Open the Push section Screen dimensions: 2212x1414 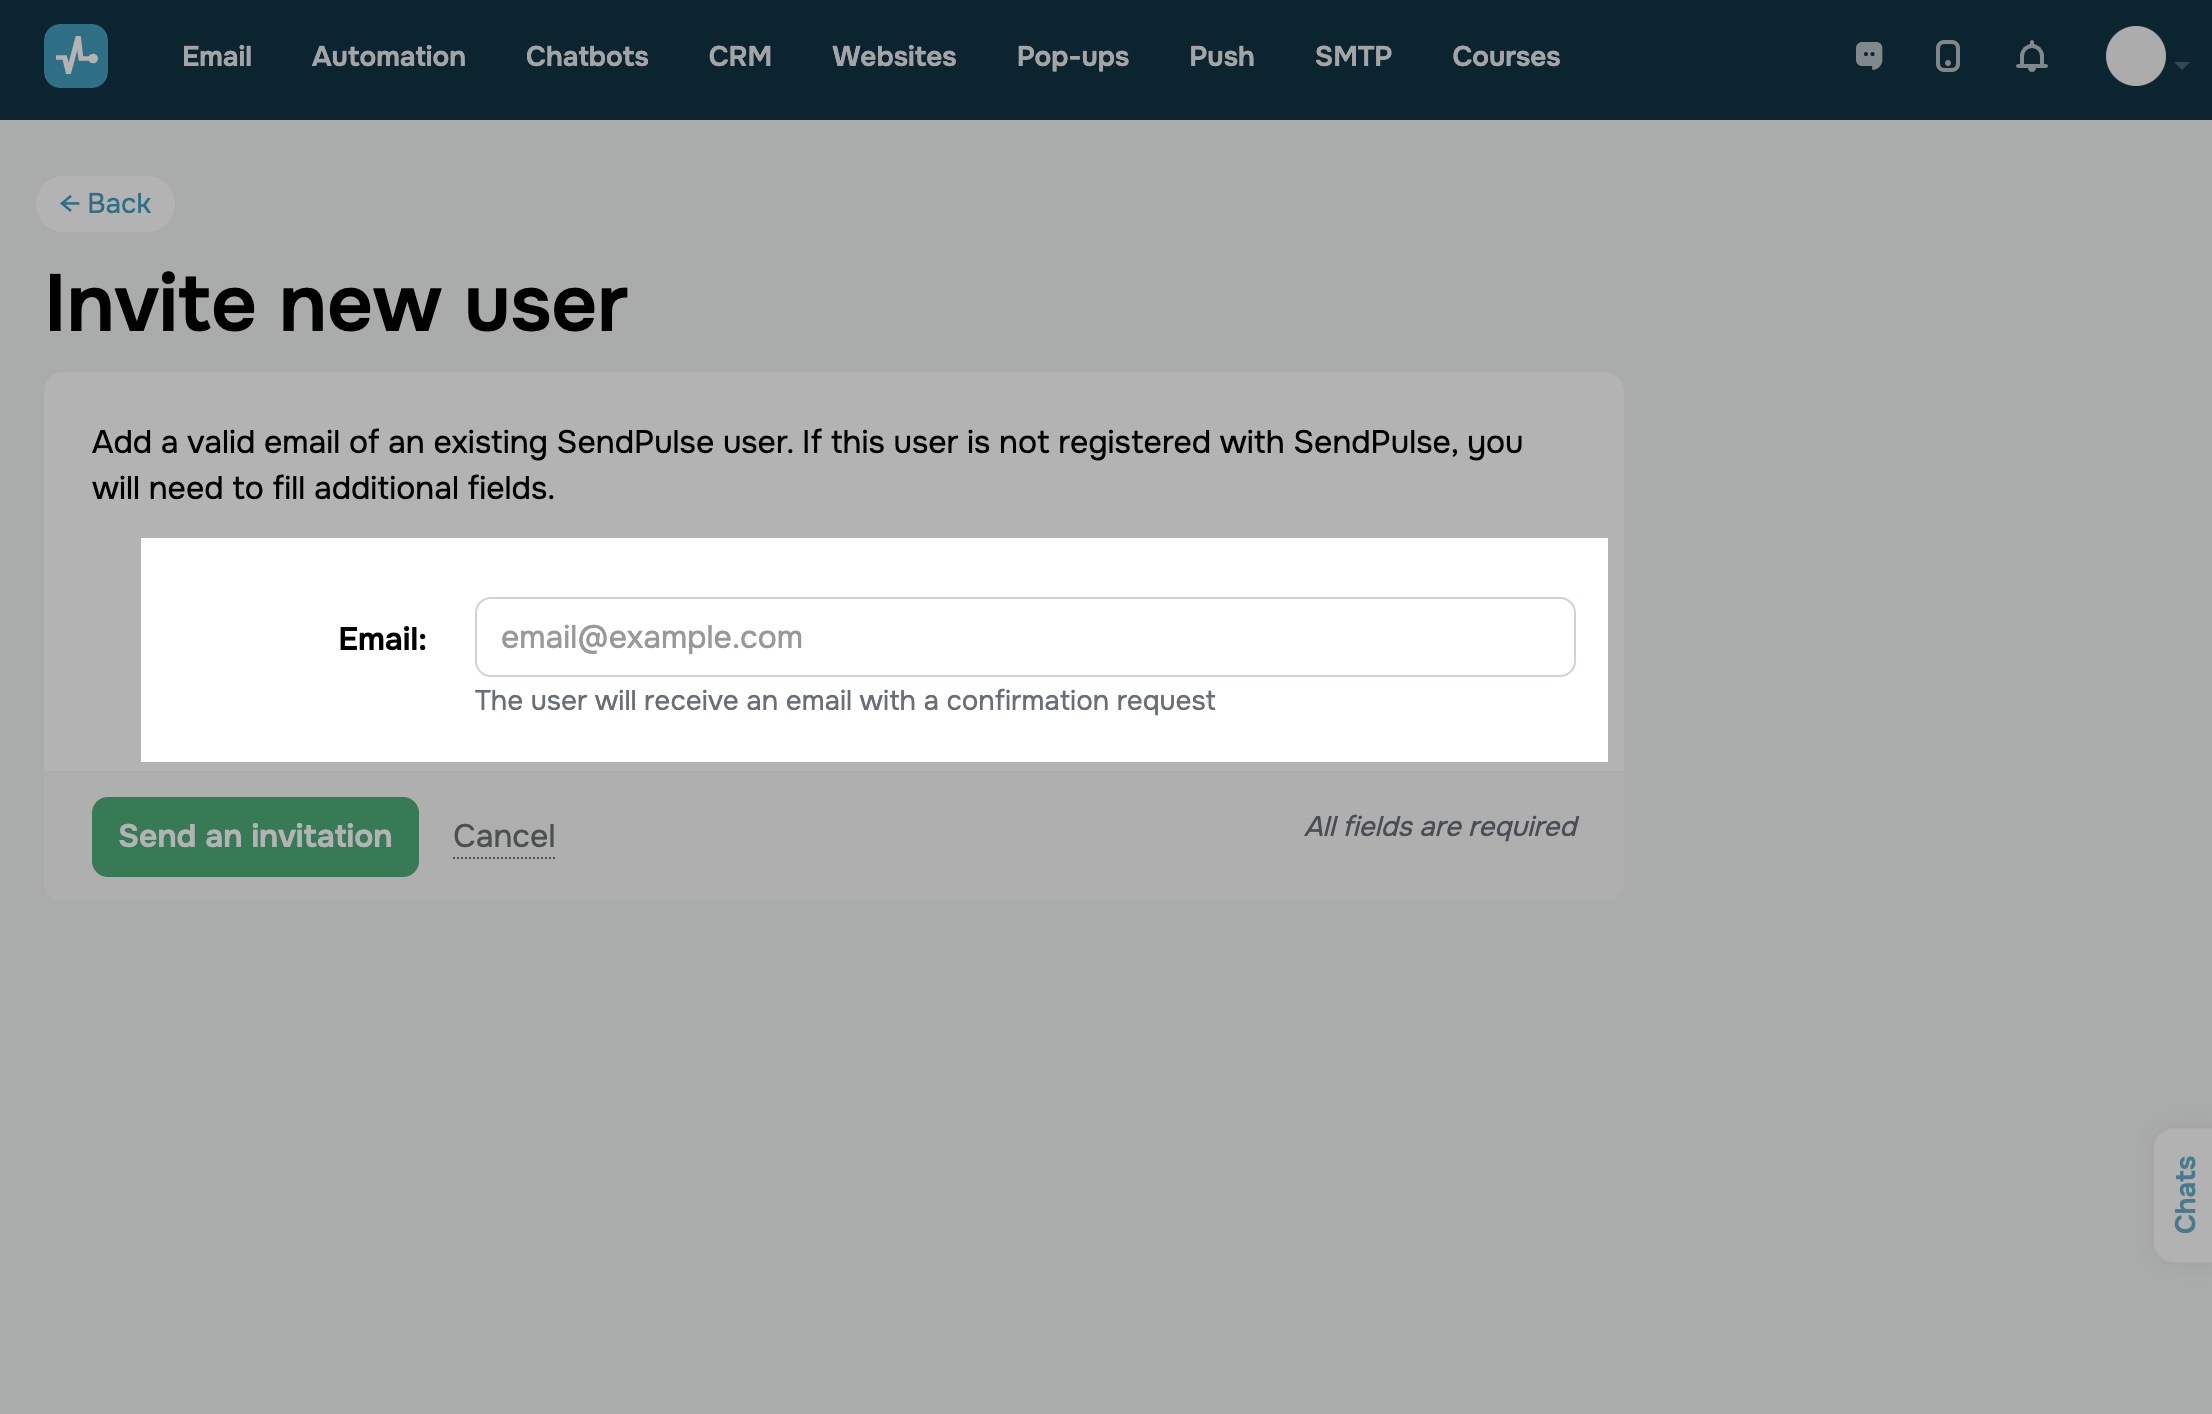pyautogui.click(x=1222, y=56)
